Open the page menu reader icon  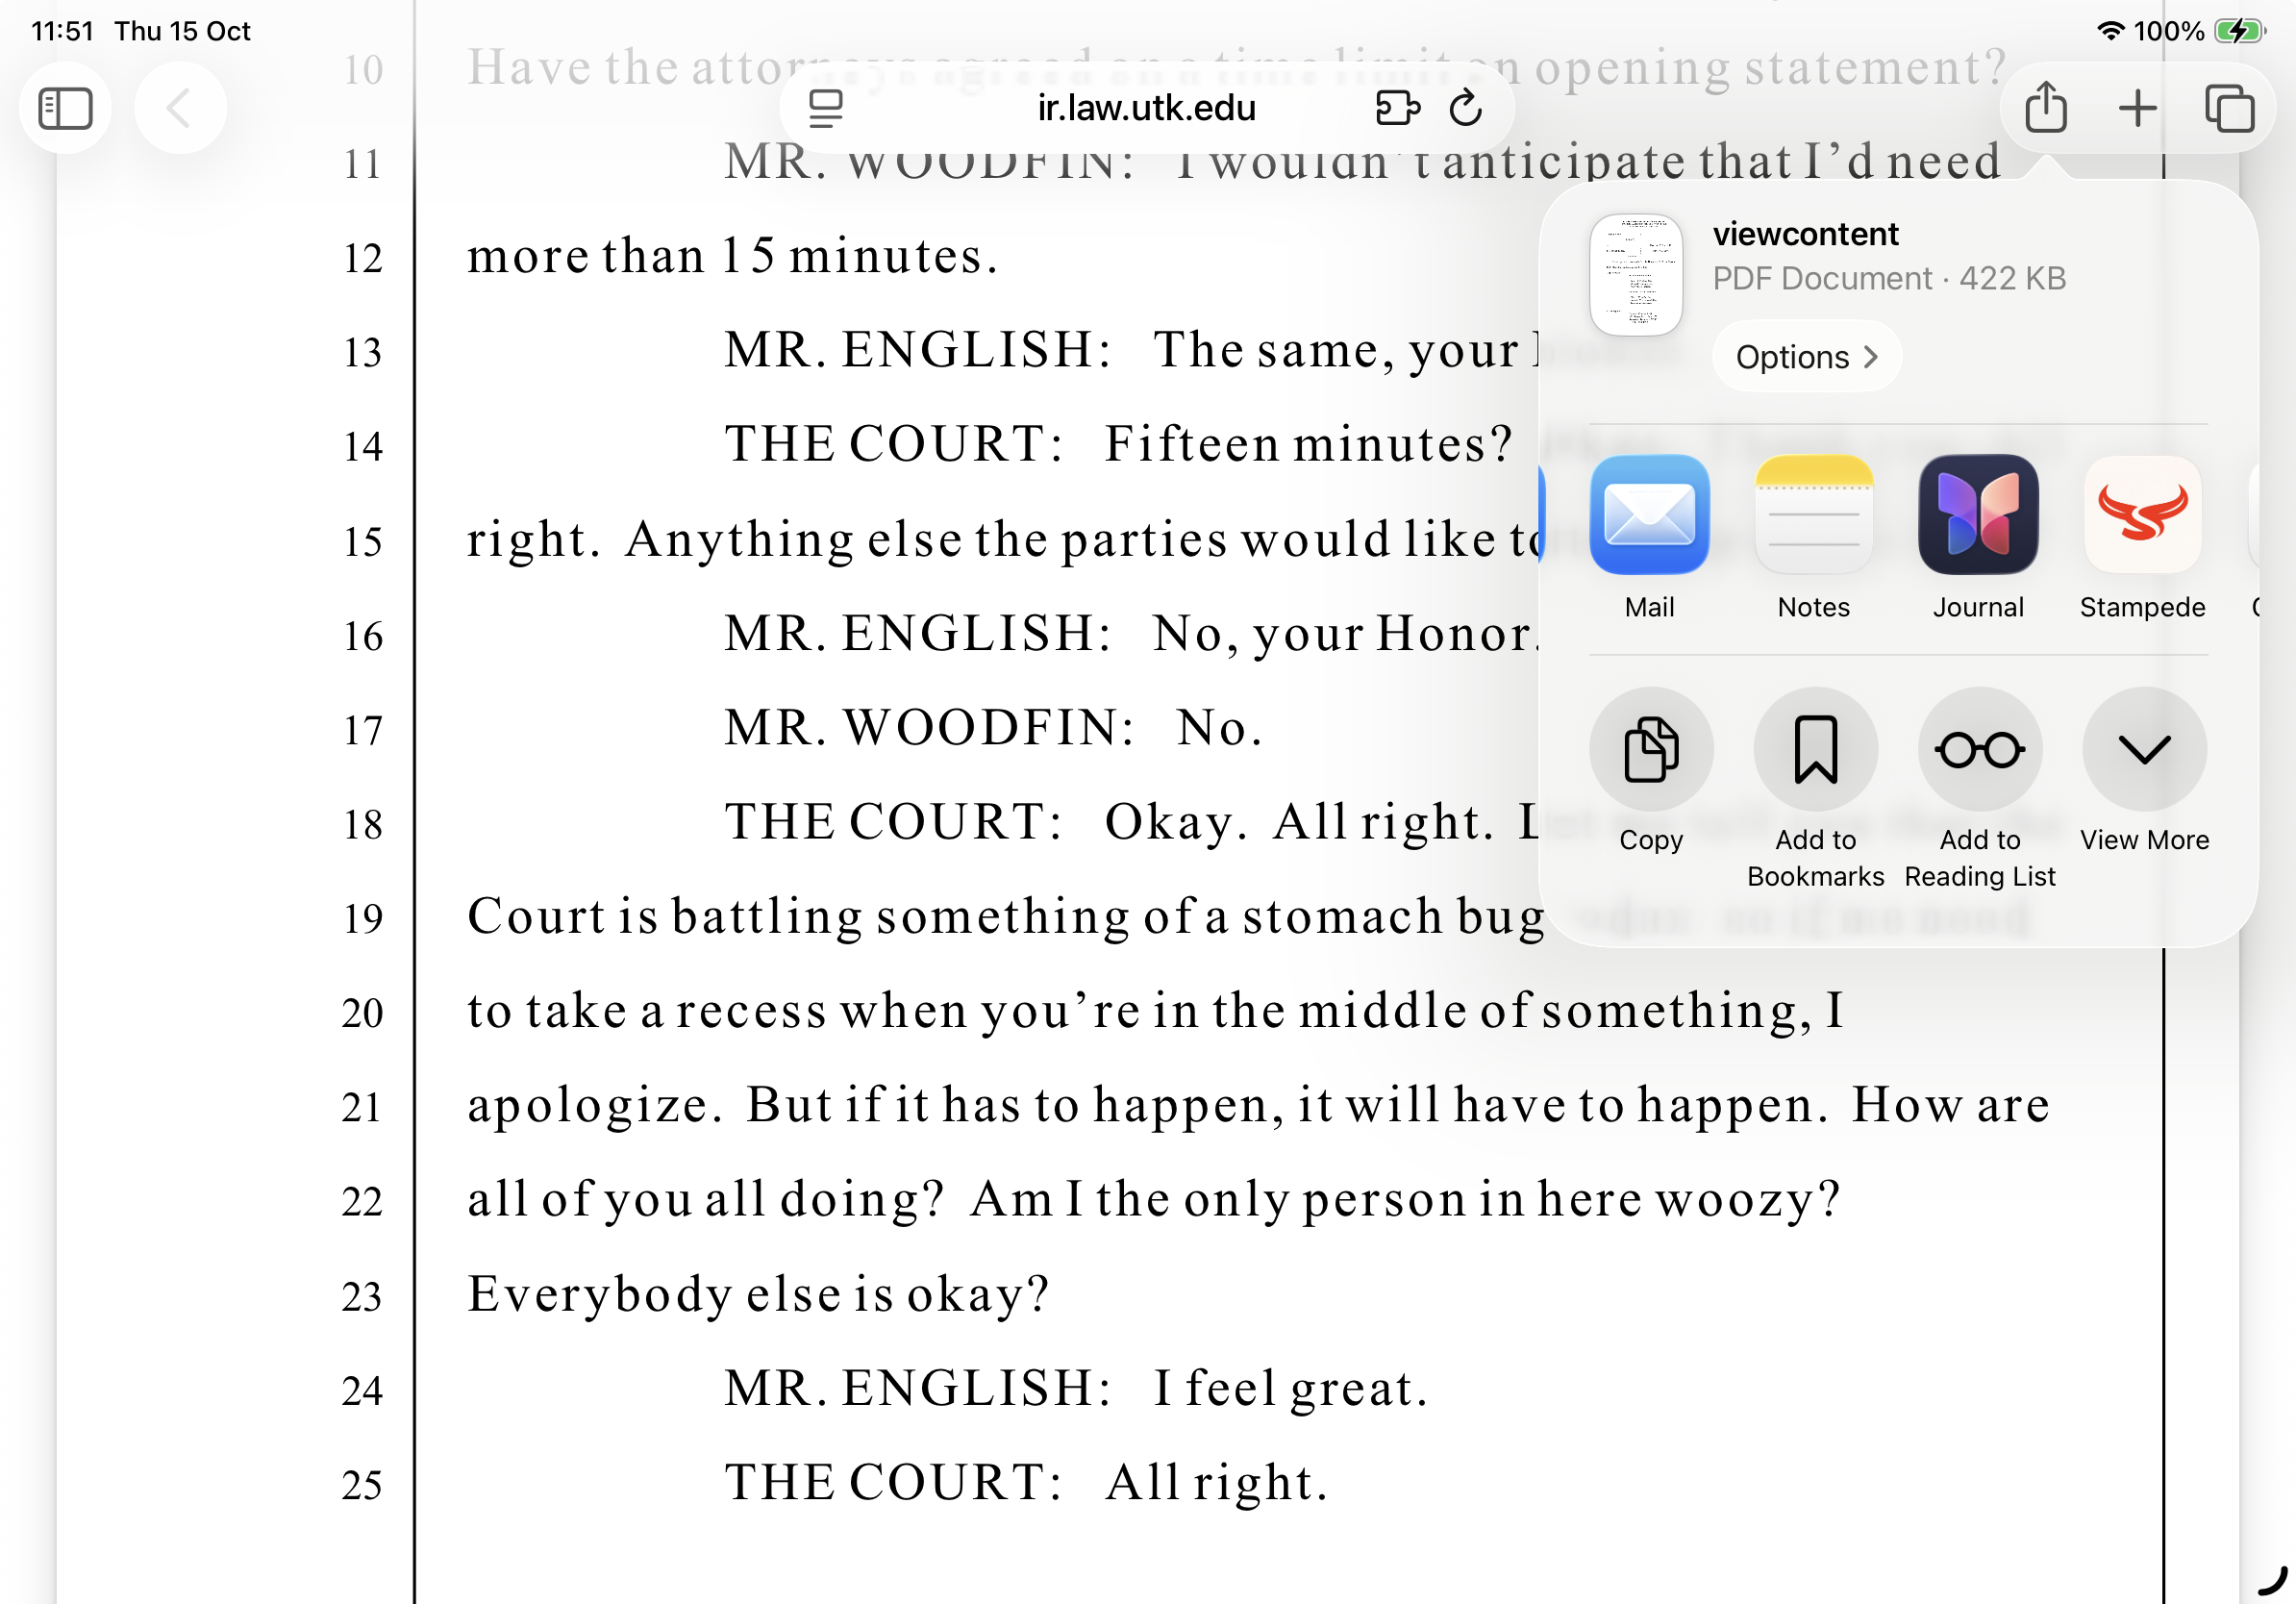click(825, 108)
